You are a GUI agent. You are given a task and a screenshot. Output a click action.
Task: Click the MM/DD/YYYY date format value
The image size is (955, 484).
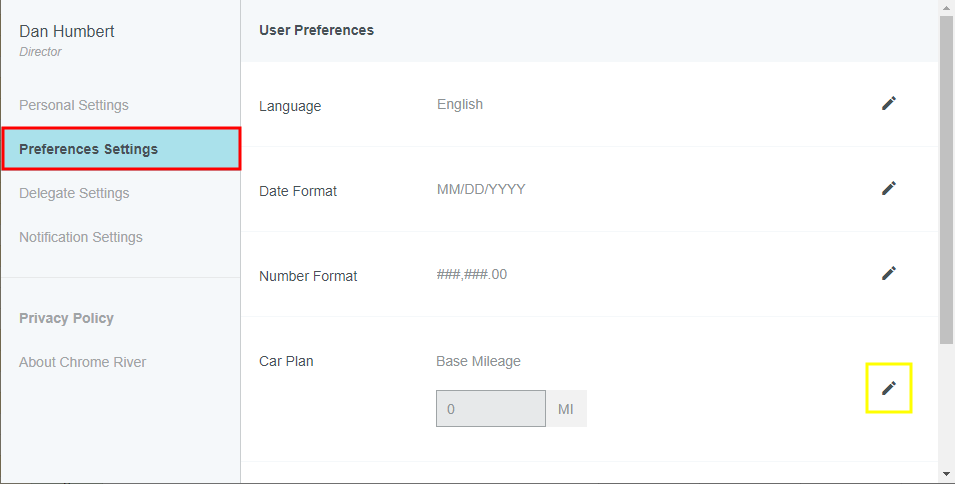(x=481, y=189)
